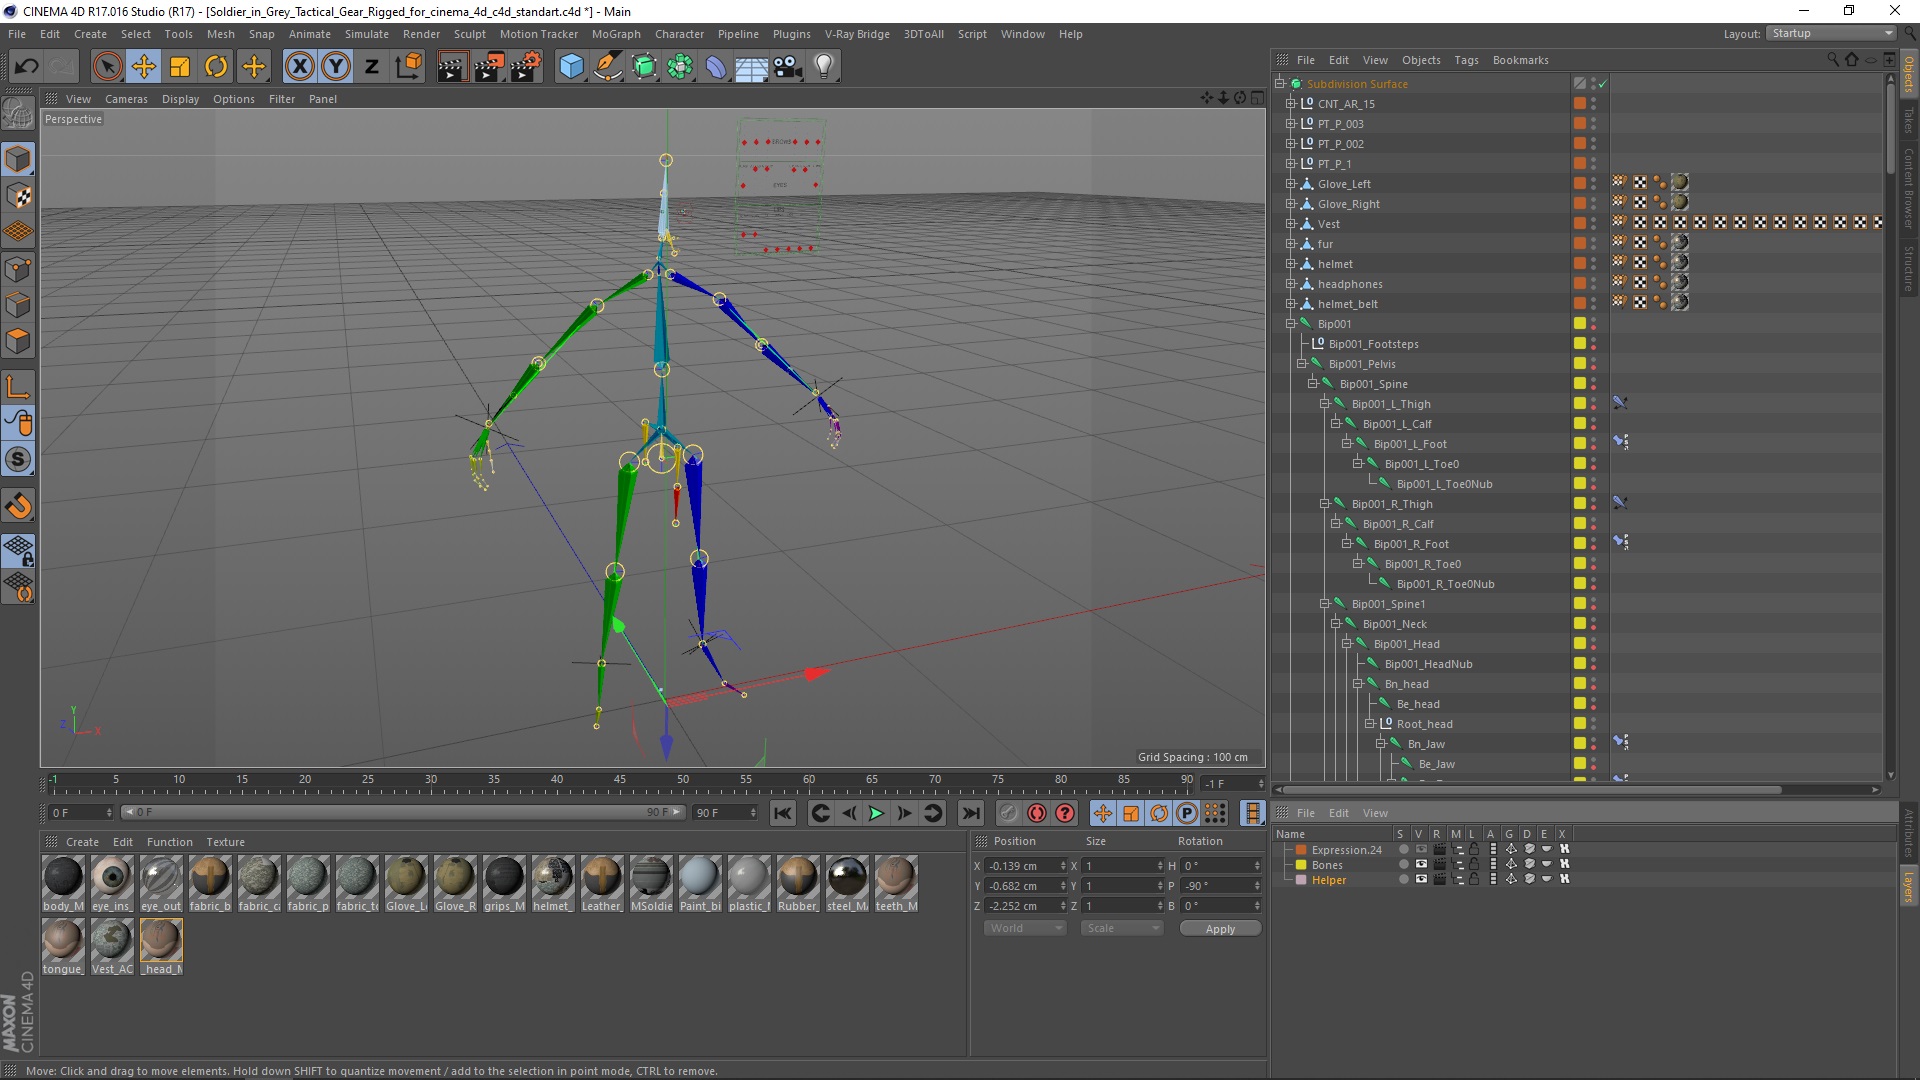Open the MoGraph menu
The width and height of the screenshot is (1920, 1080).
(x=616, y=34)
